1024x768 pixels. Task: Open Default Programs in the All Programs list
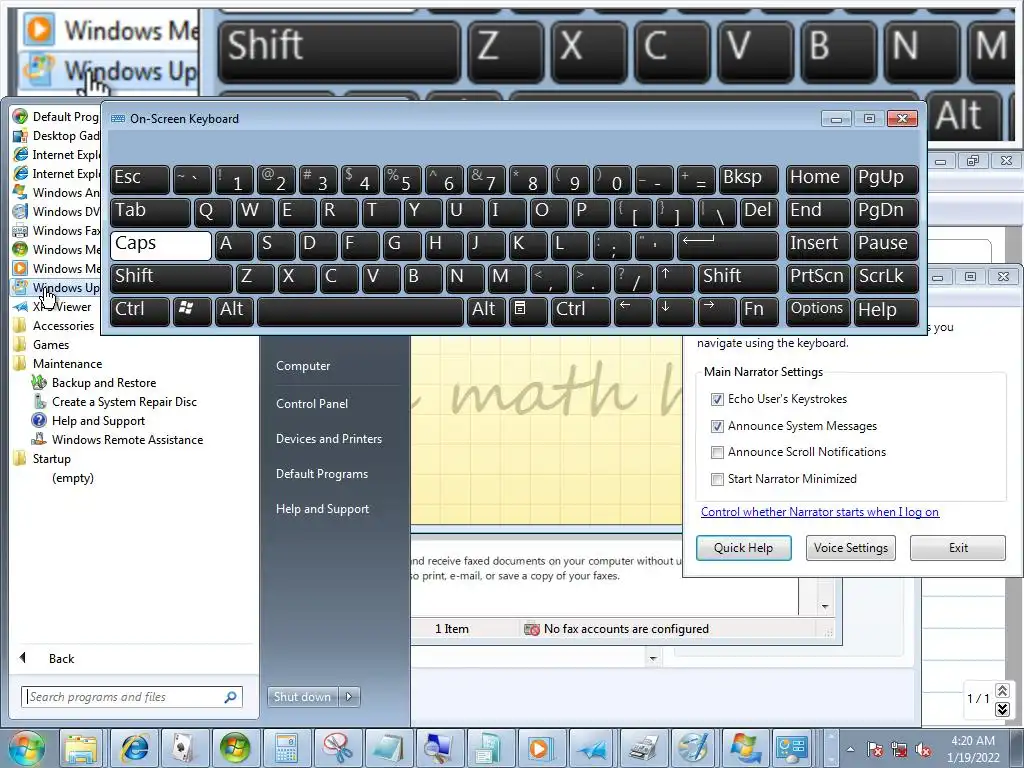(x=56, y=117)
